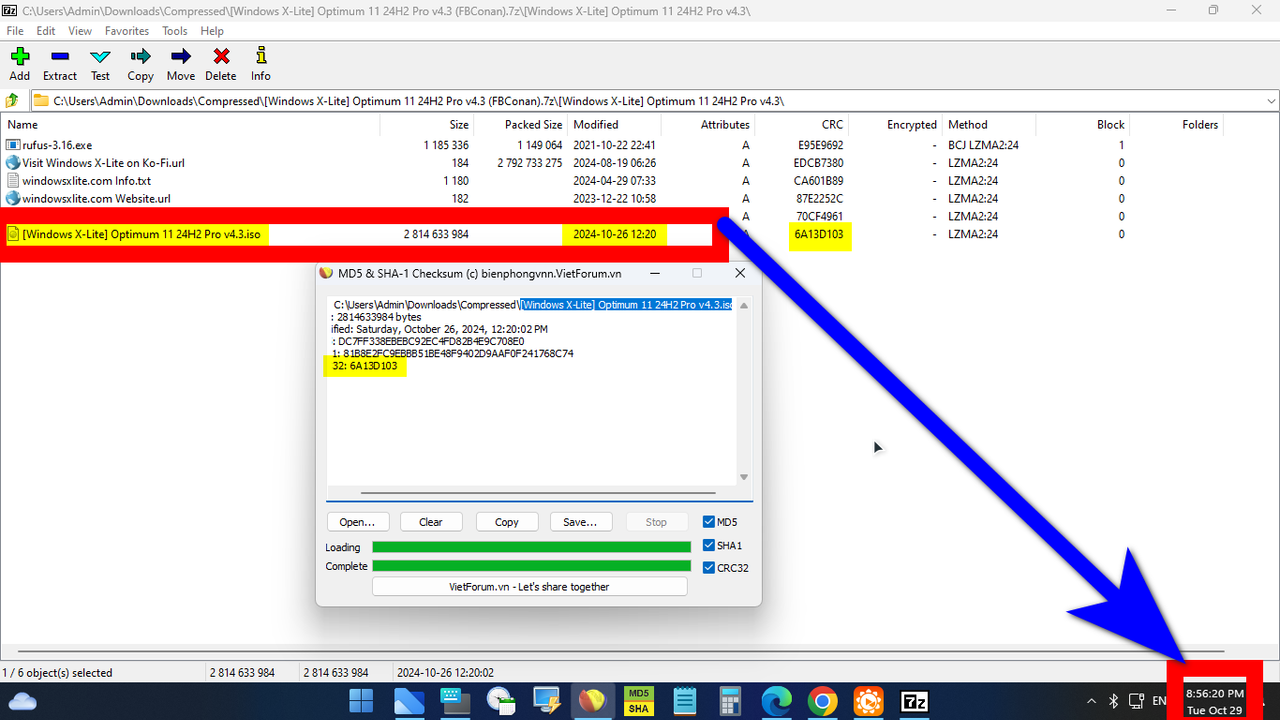
Task: Open the address bar path dropdown
Action: [x=1270, y=100]
